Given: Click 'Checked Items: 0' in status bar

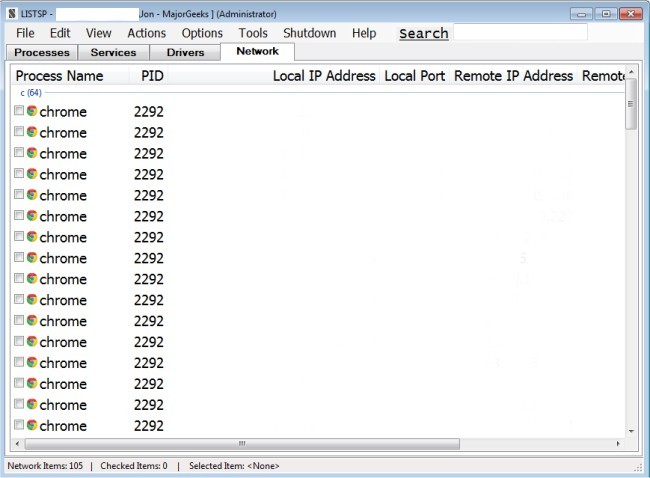Looking at the screenshot, I should [134, 466].
